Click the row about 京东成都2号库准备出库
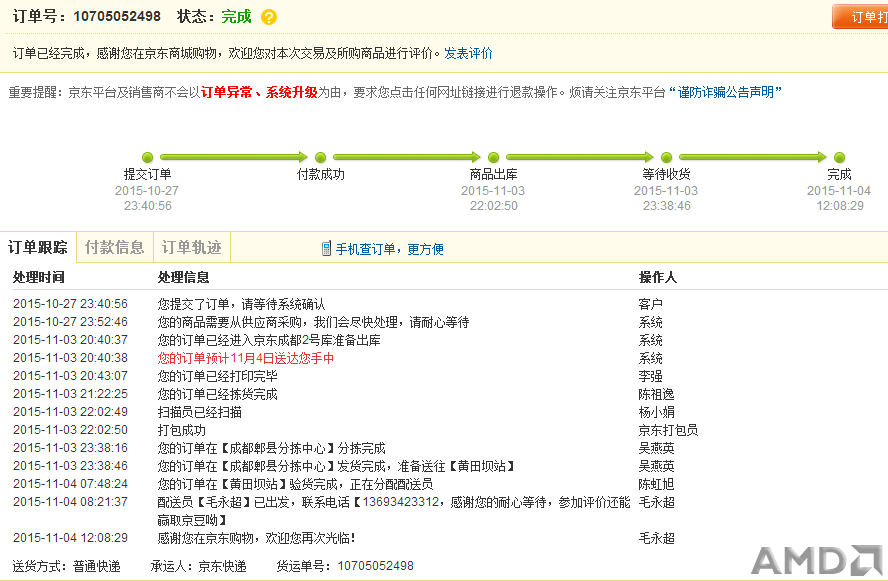The height and width of the screenshot is (581, 888). click(269, 340)
